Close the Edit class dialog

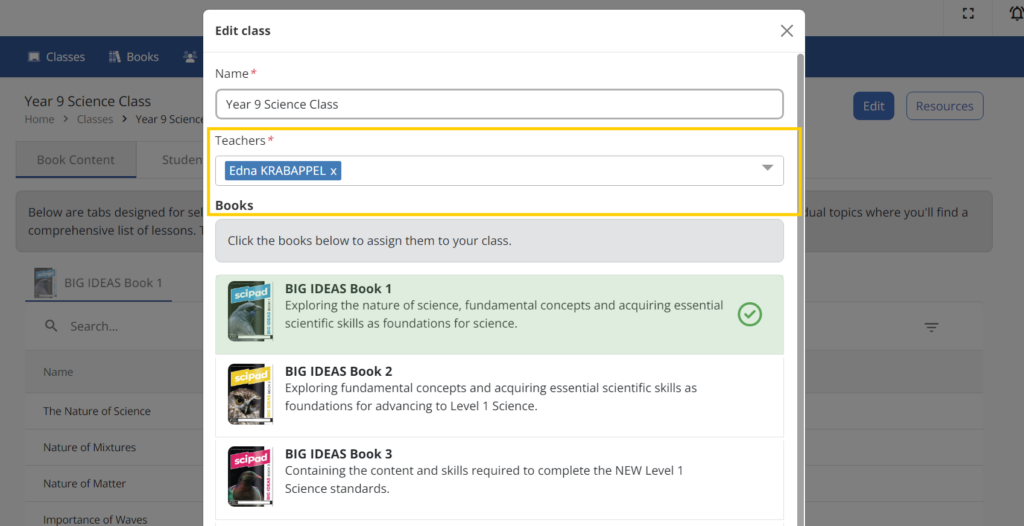point(786,31)
